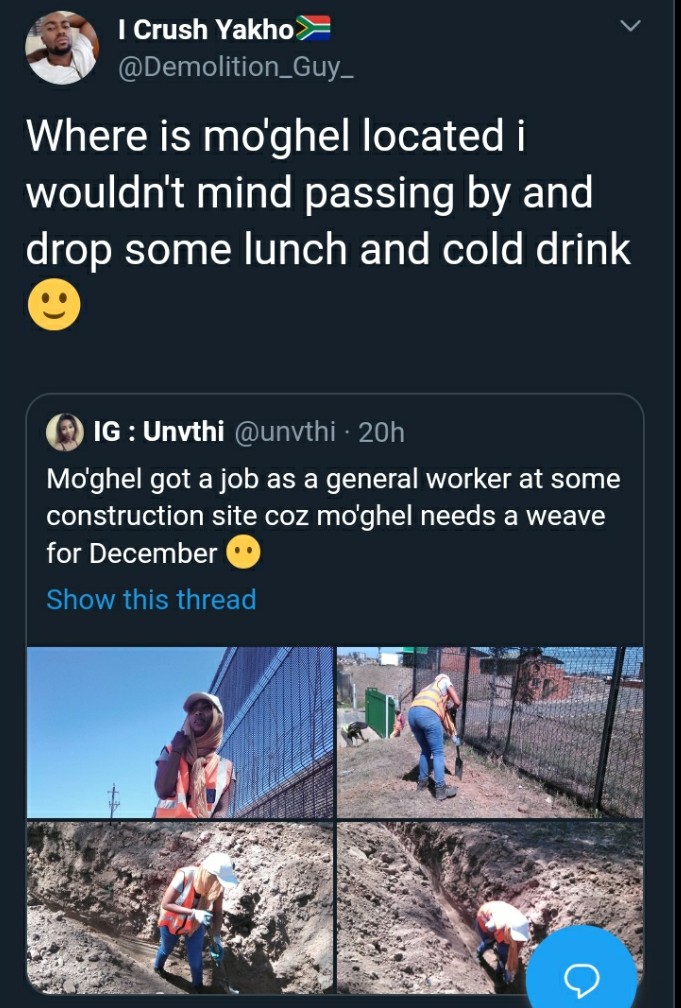Viewport: 681px width, 1008px height.
Task: View photo of worker in white hat in trench
Action: [180, 908]
